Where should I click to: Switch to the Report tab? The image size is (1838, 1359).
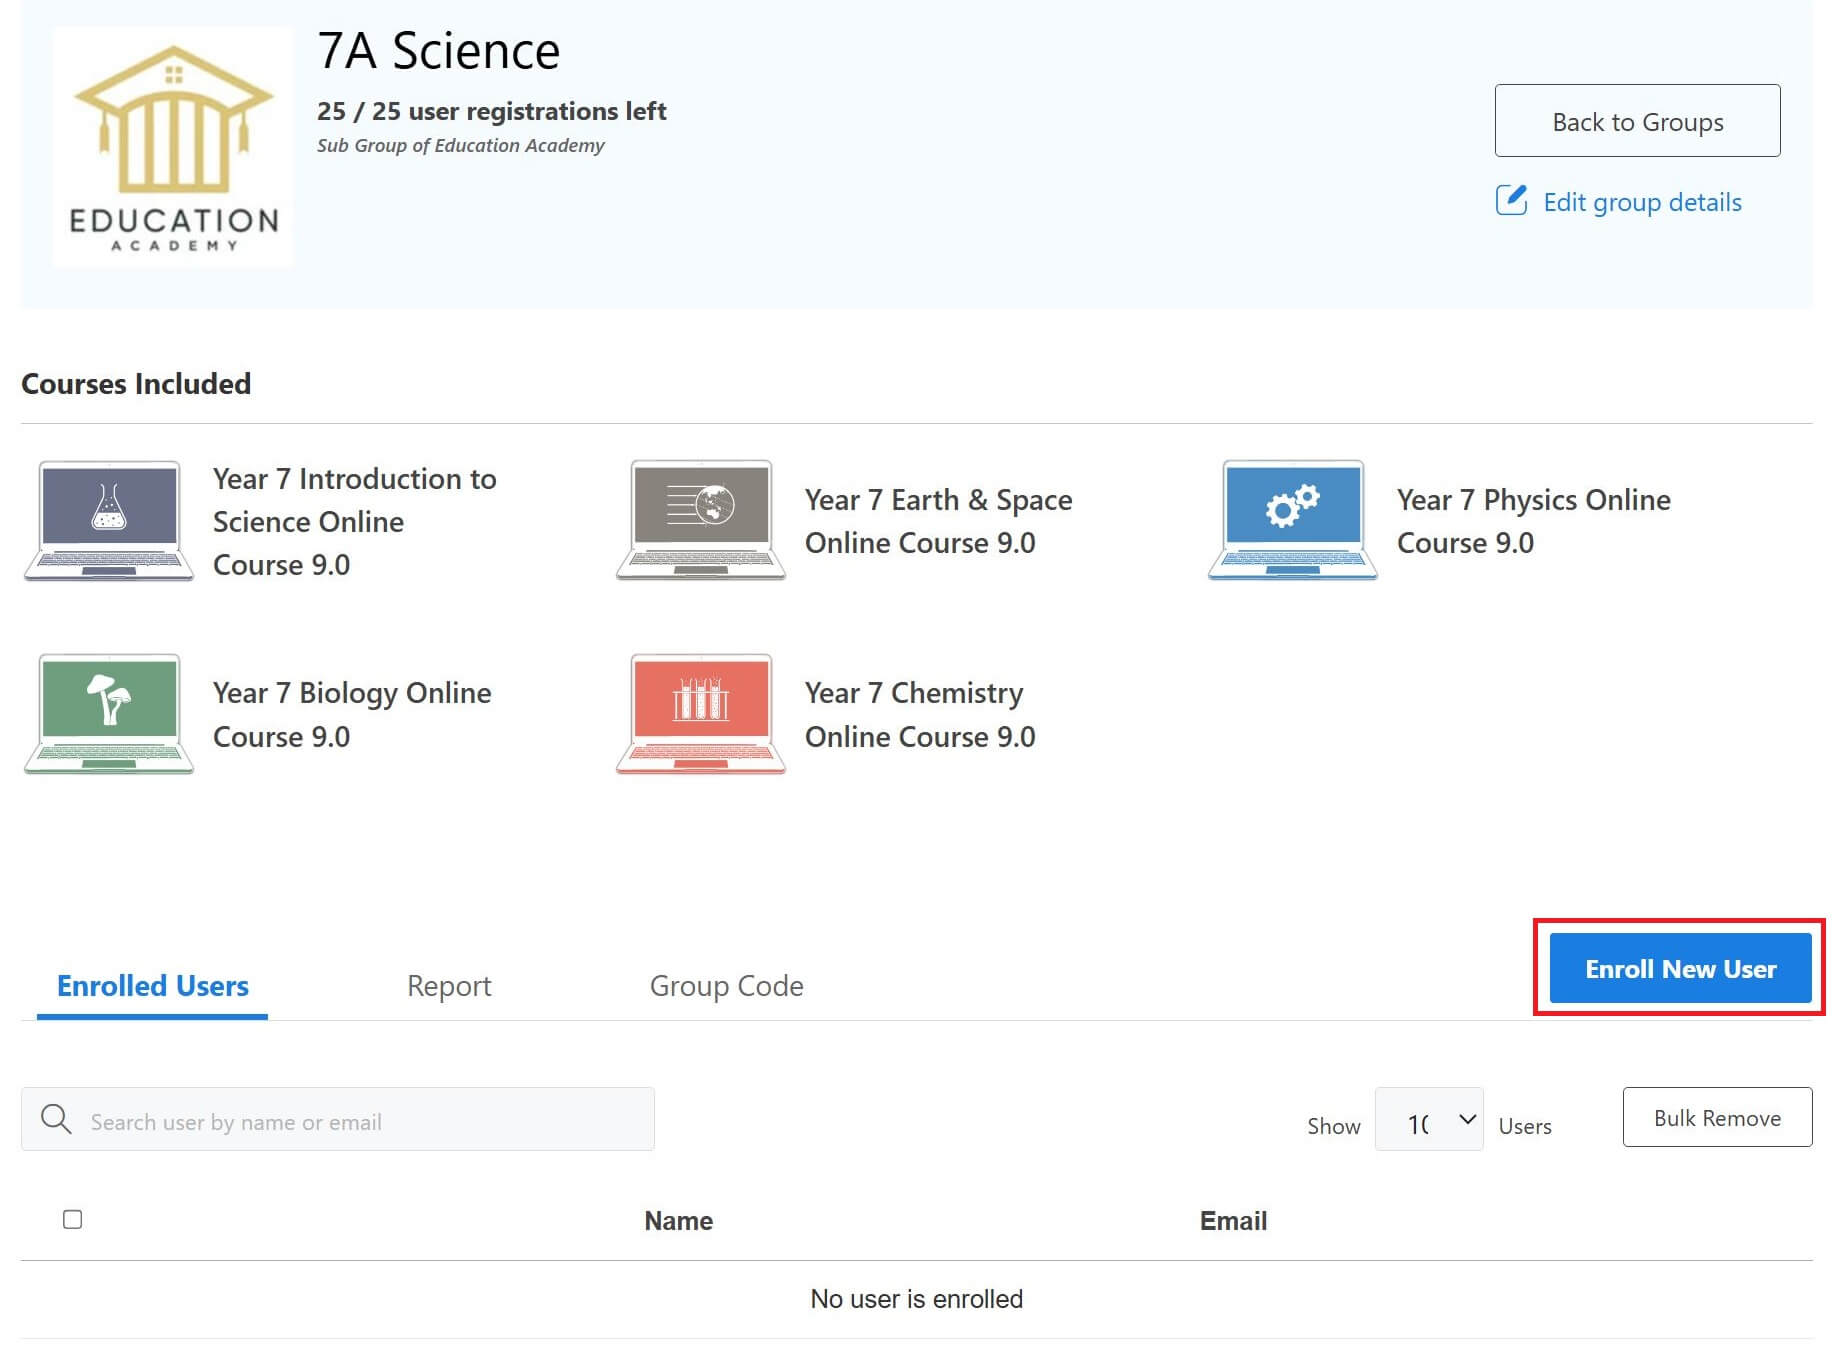(x=448, y=986)
